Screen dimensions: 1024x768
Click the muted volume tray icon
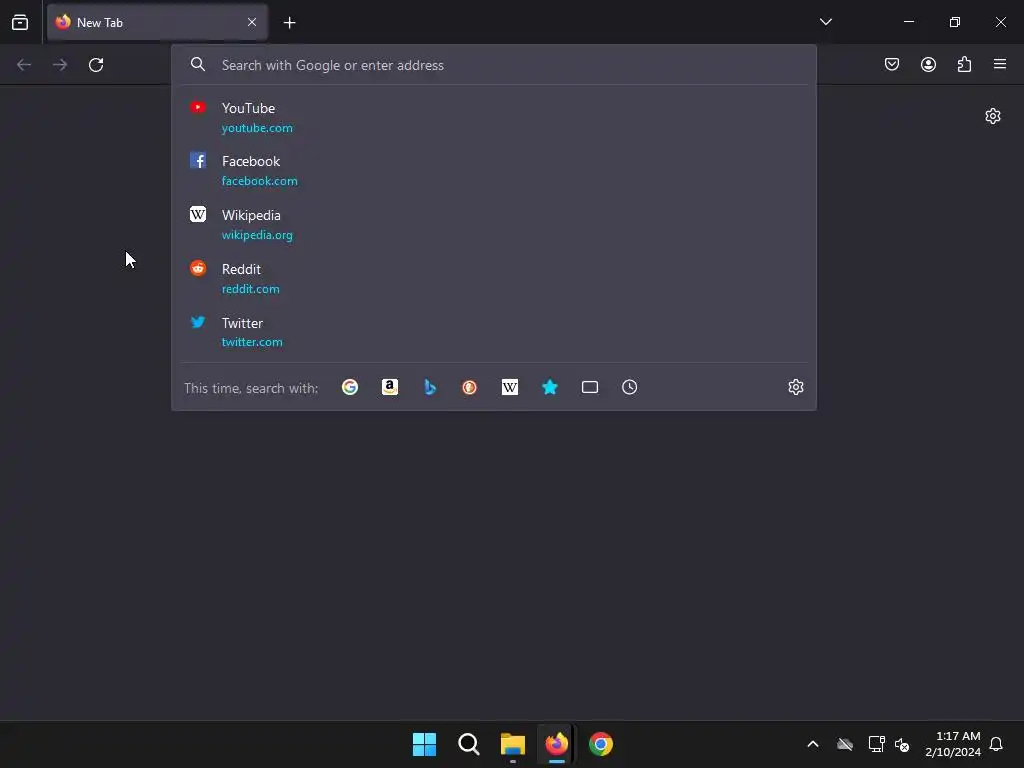902,744
